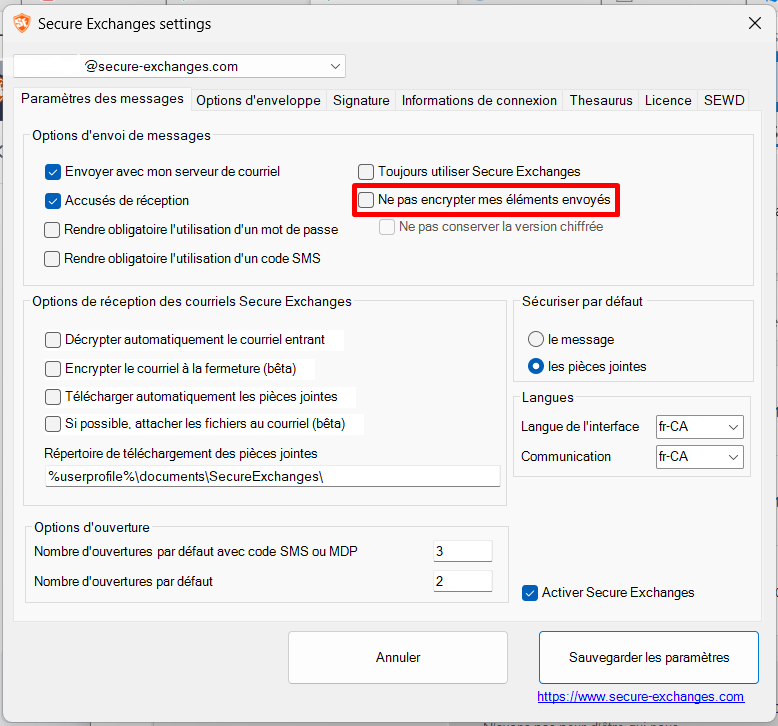This screenshot has height=726, width=778.
Task: Enable Rendre obligatoire l'utilisation d'un mot de passe
Action: tap(52, 230)
